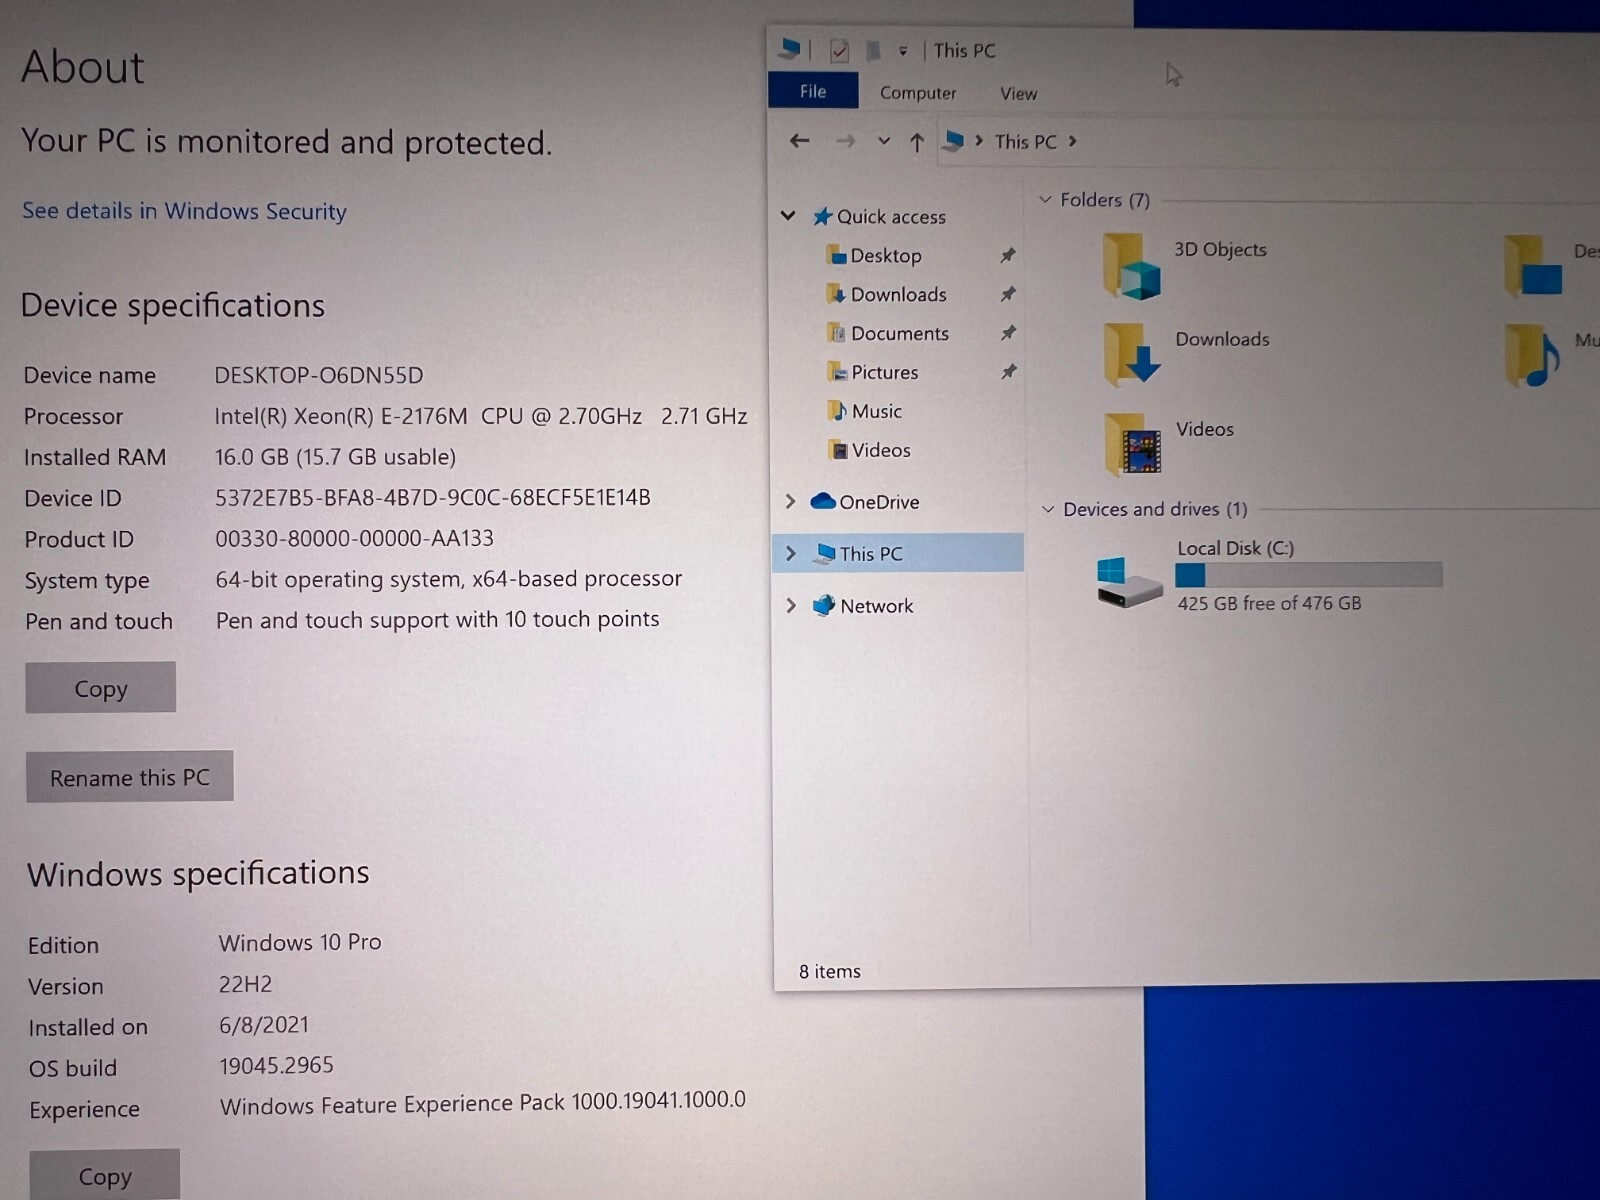Switch to the Computer ribbon tab
This screenshot has width=1600, height=1200.
(x=918, y=93)
